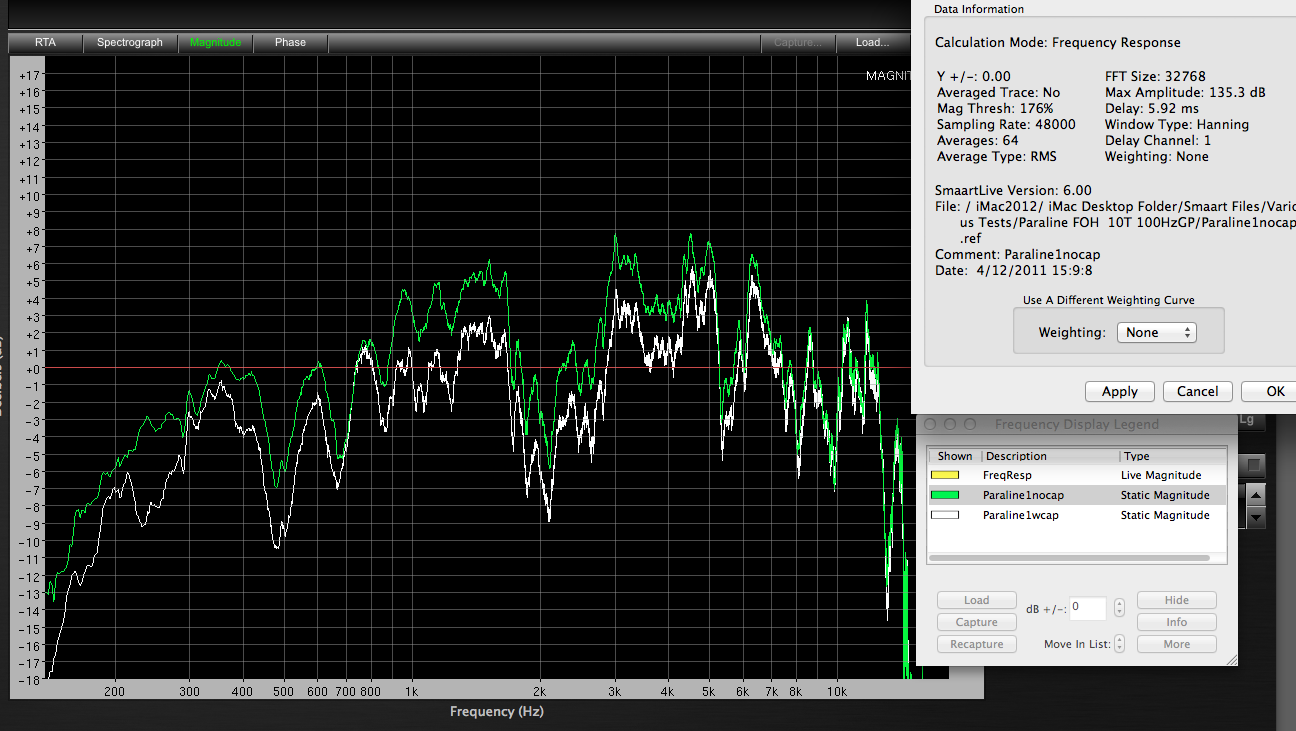This screenshot has height=731, width=1296.
Task: Click the down arrow button beside the legend
Action: point(1257,517)
